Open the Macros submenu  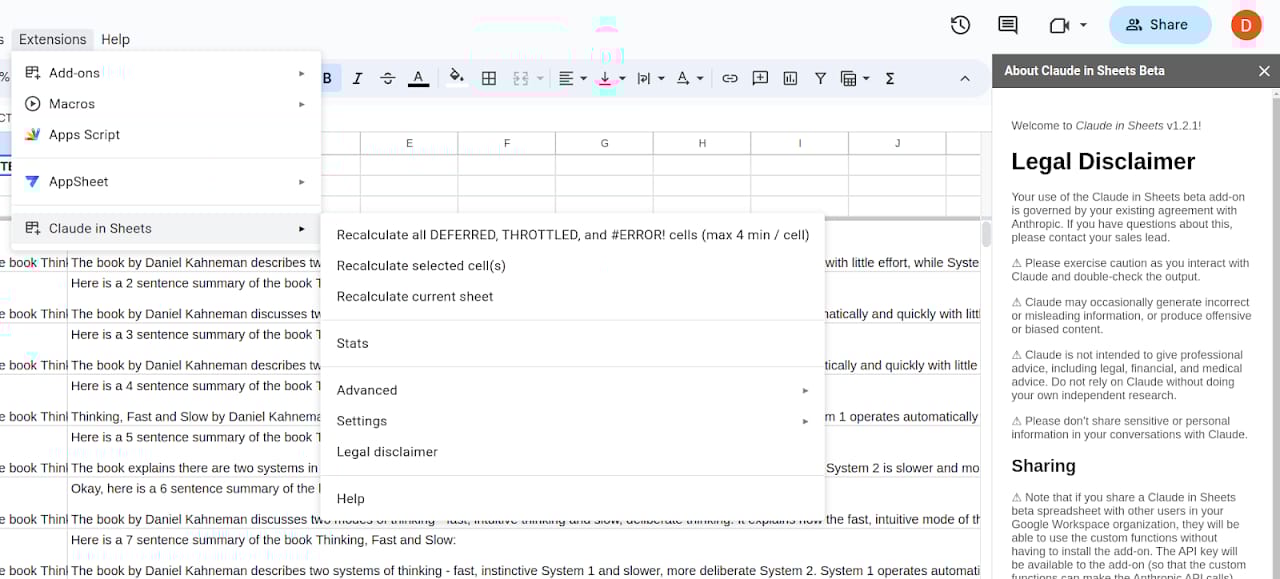[166, 104]
